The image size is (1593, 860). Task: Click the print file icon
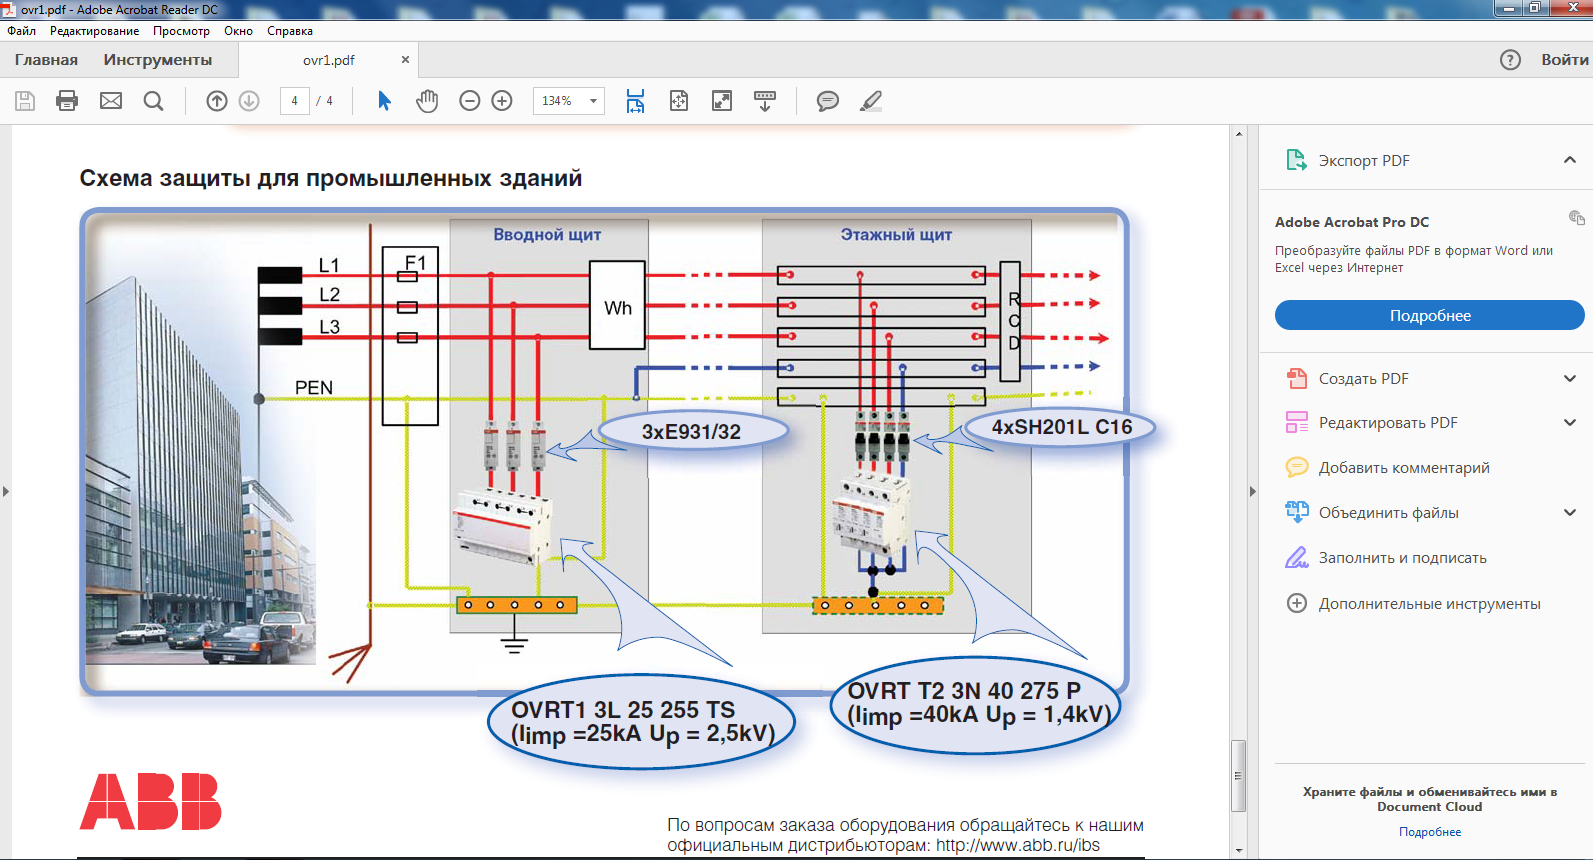pyautogui.click(x=67, y=101)
